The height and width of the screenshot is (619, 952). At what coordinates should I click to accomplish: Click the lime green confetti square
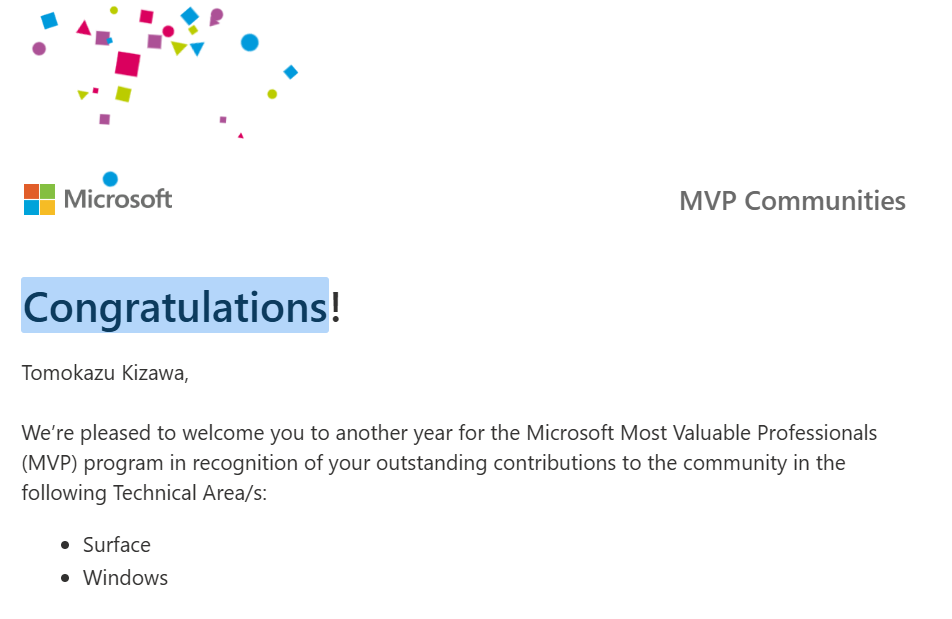tap(123, 94)
